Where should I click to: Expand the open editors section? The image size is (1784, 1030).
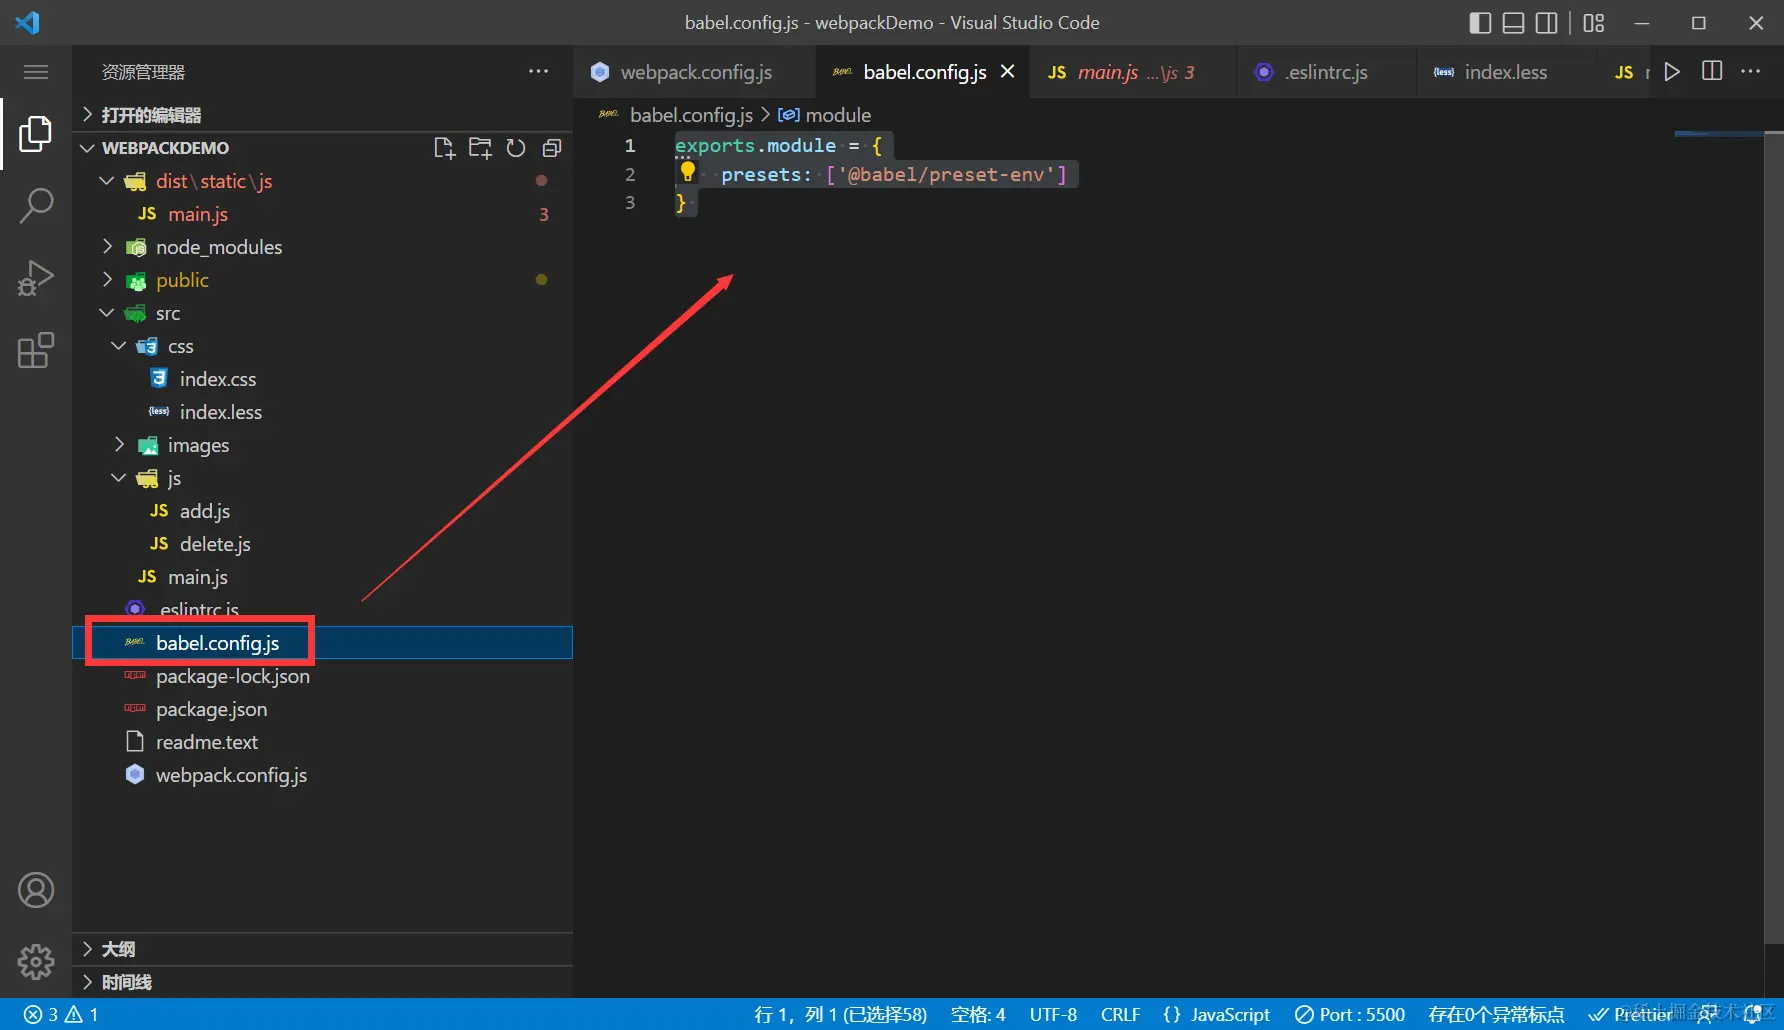point(322,115)
